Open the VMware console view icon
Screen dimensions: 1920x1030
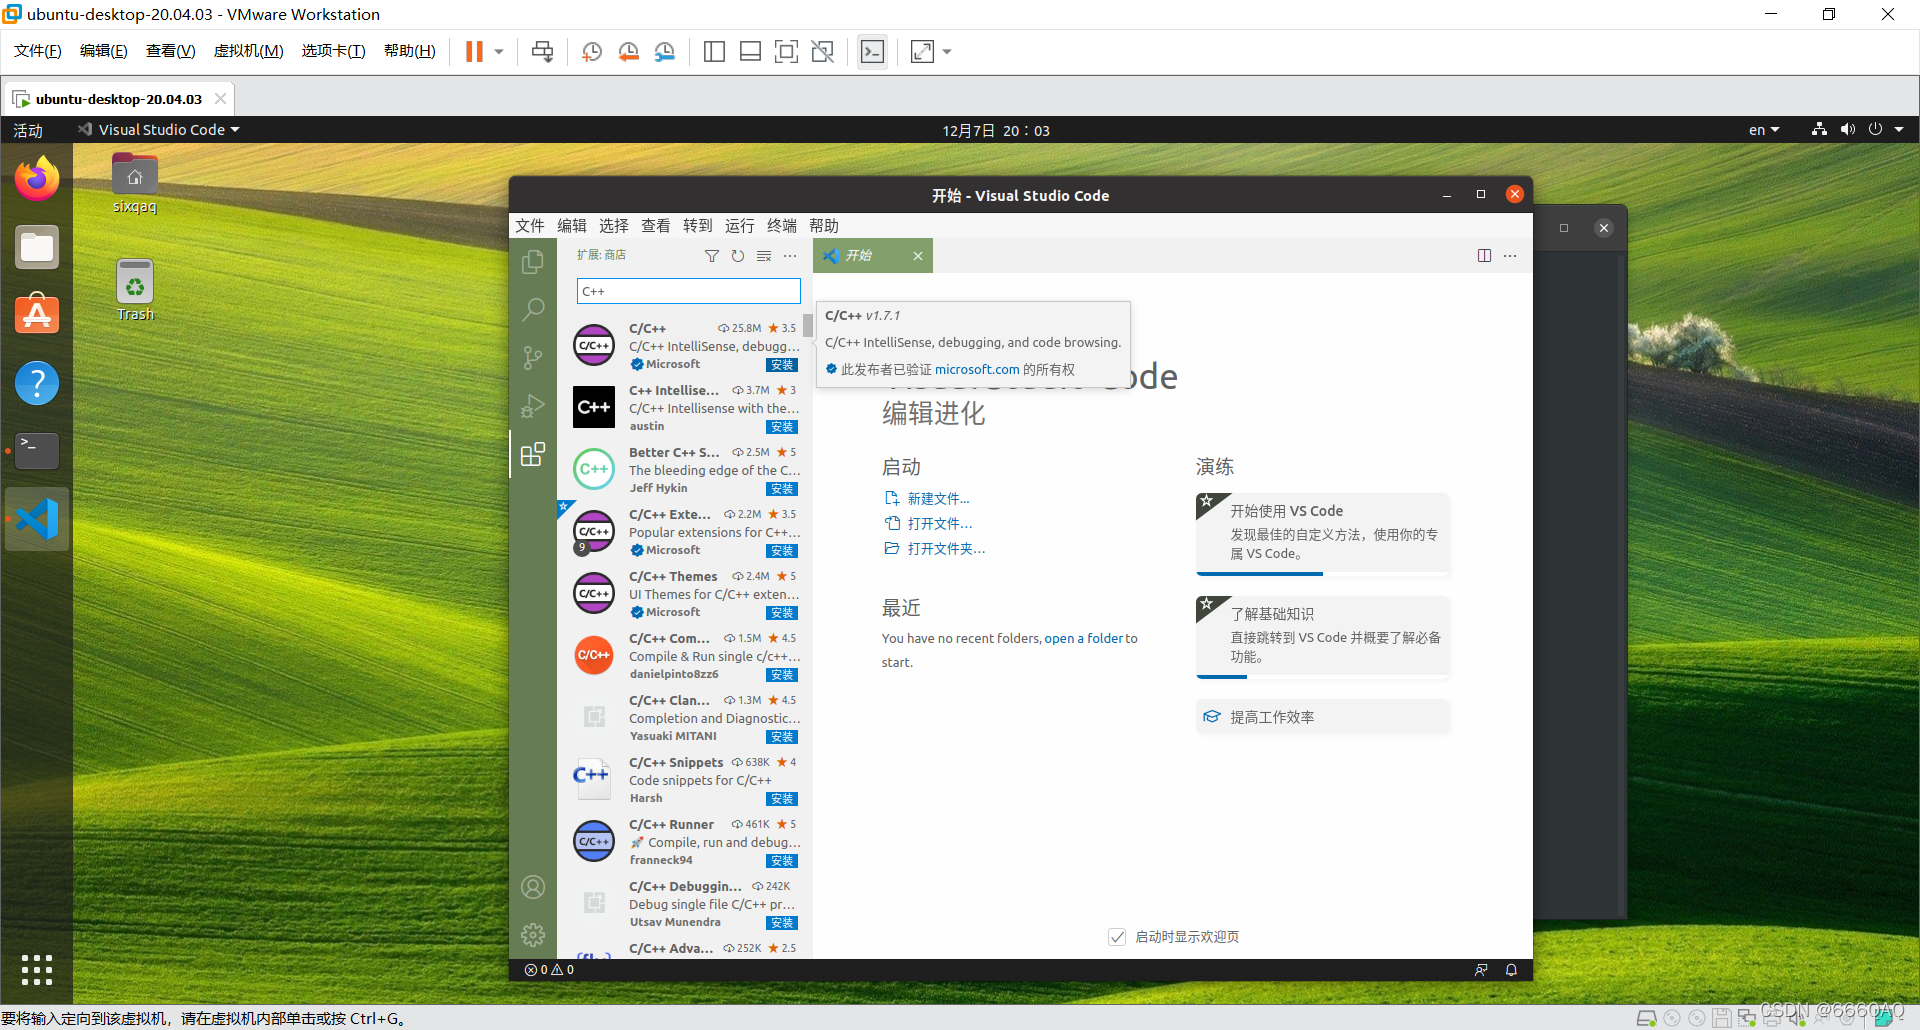coord(872,52)
